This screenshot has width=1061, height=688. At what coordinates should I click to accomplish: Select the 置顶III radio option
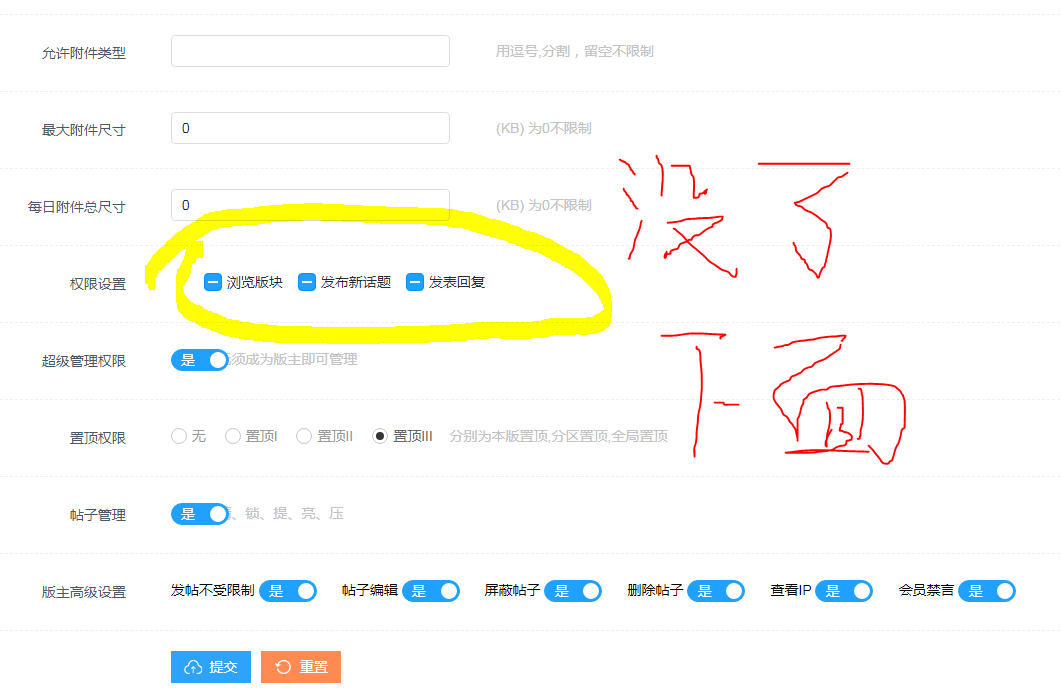click(380, 436)
